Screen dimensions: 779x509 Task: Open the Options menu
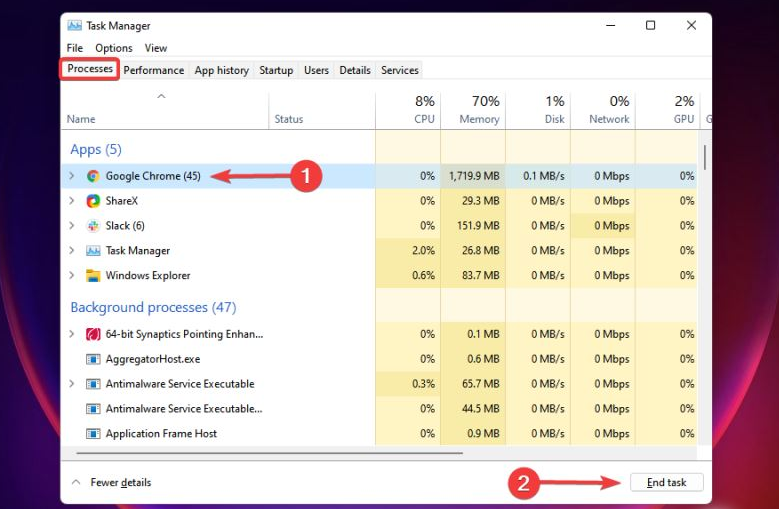pyautogui.click(x=114, y=48)
